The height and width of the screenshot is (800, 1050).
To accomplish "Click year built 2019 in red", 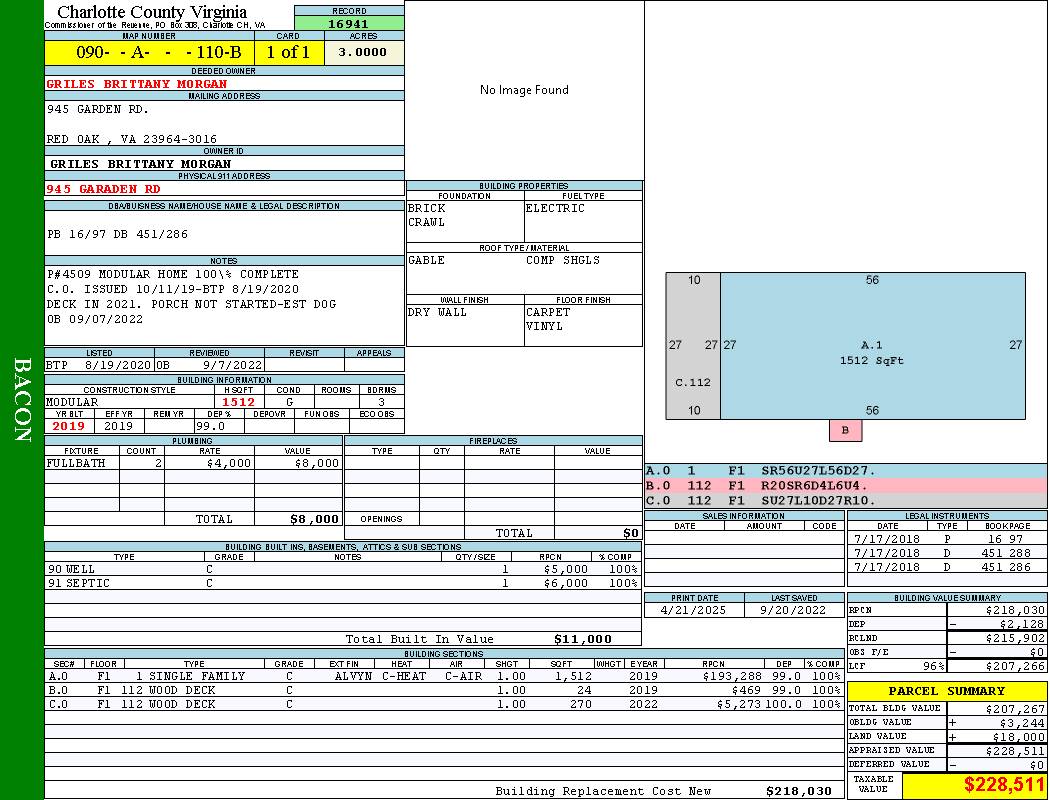I will (x=68, y=426).
